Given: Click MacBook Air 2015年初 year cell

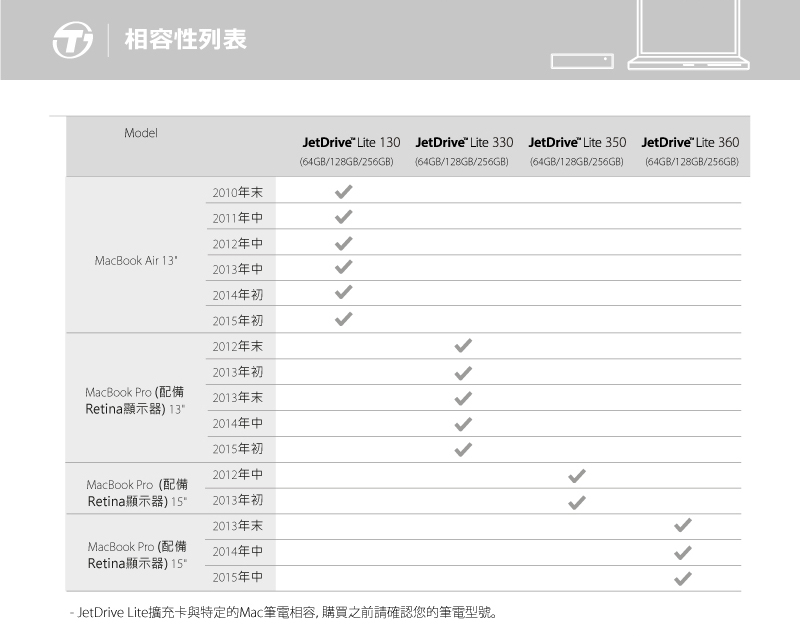Looking at the screenshot, I should coord(238,320).
